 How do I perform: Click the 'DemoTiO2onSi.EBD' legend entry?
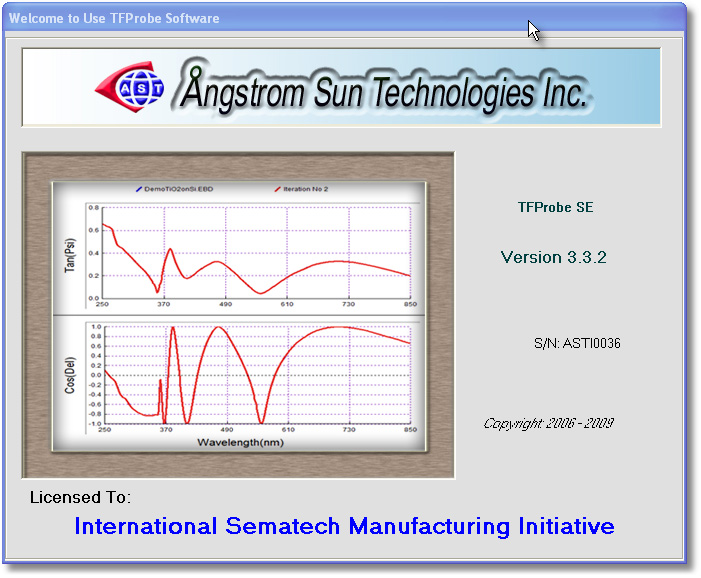coord(175,189)
